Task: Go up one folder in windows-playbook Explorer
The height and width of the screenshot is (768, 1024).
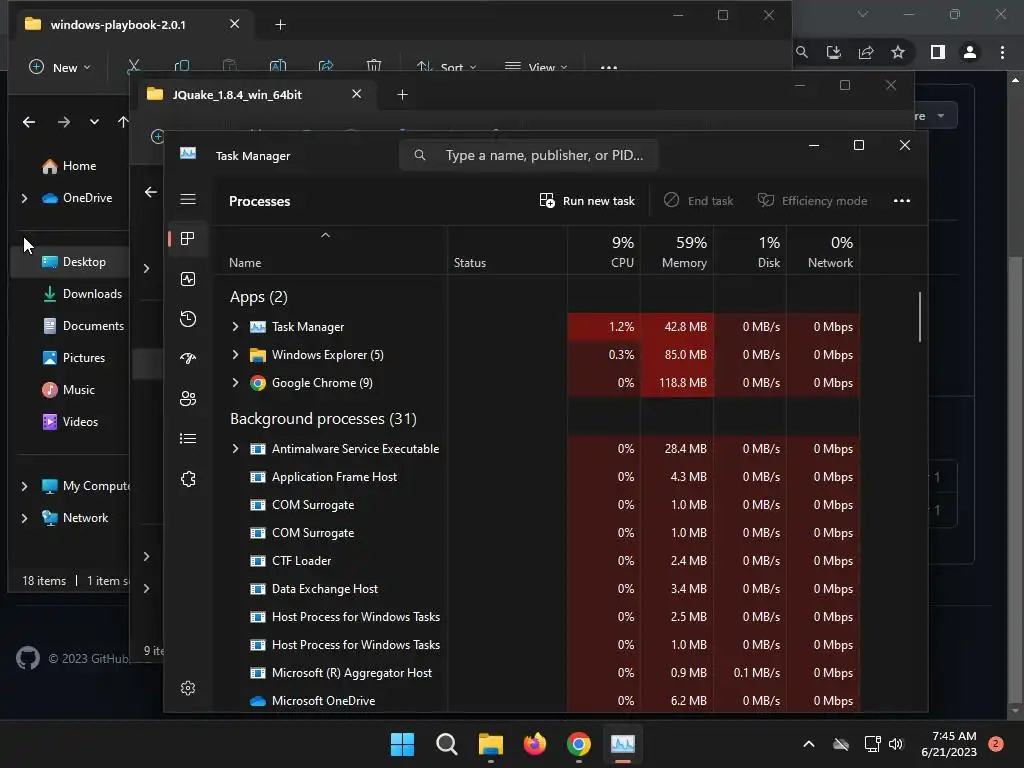Action: coord(123,122)
